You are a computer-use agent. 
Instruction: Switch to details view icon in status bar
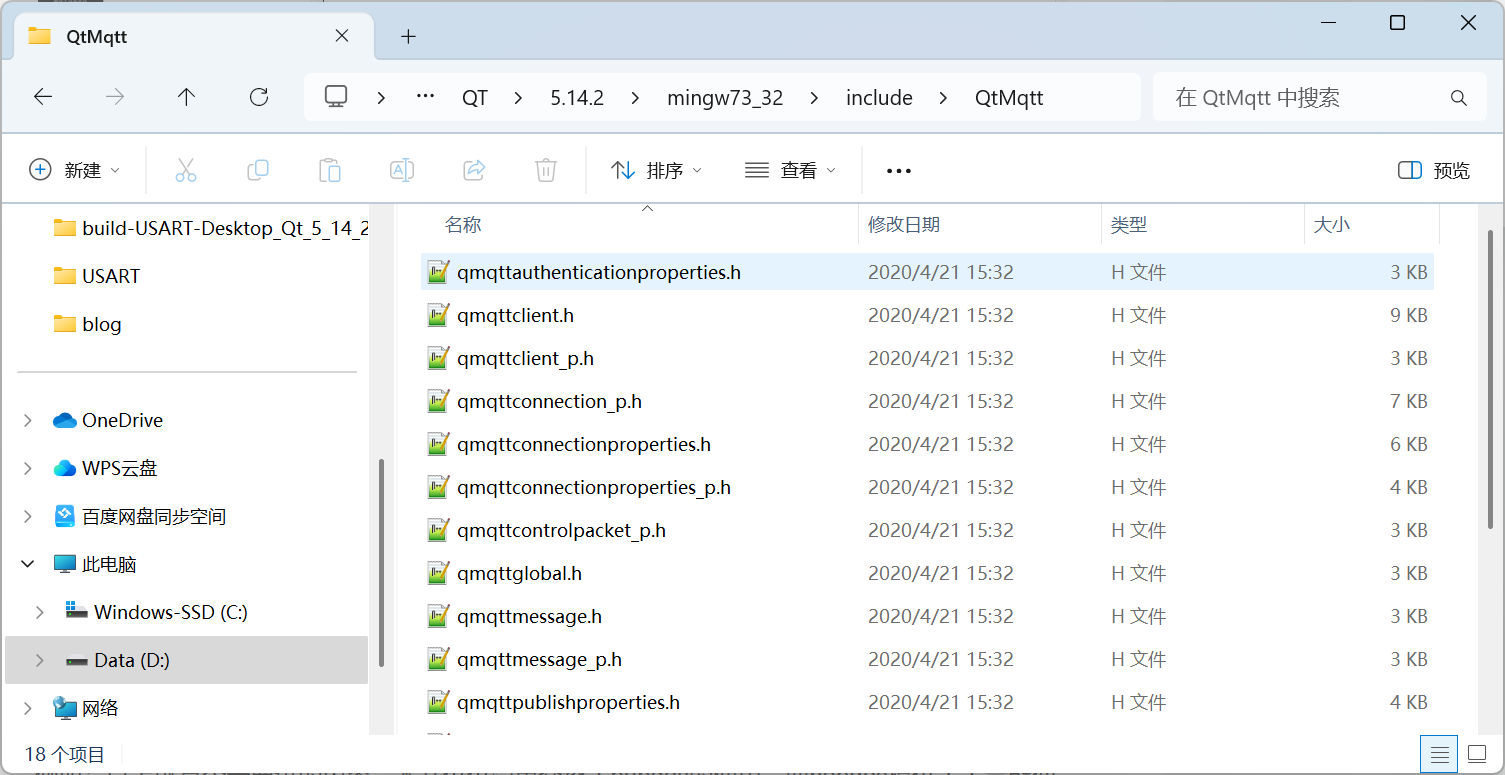click(x=1439, y=754)
